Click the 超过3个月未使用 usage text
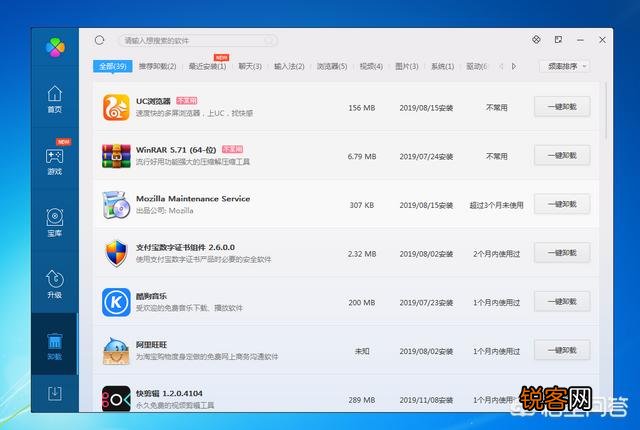 pos(496,205)
